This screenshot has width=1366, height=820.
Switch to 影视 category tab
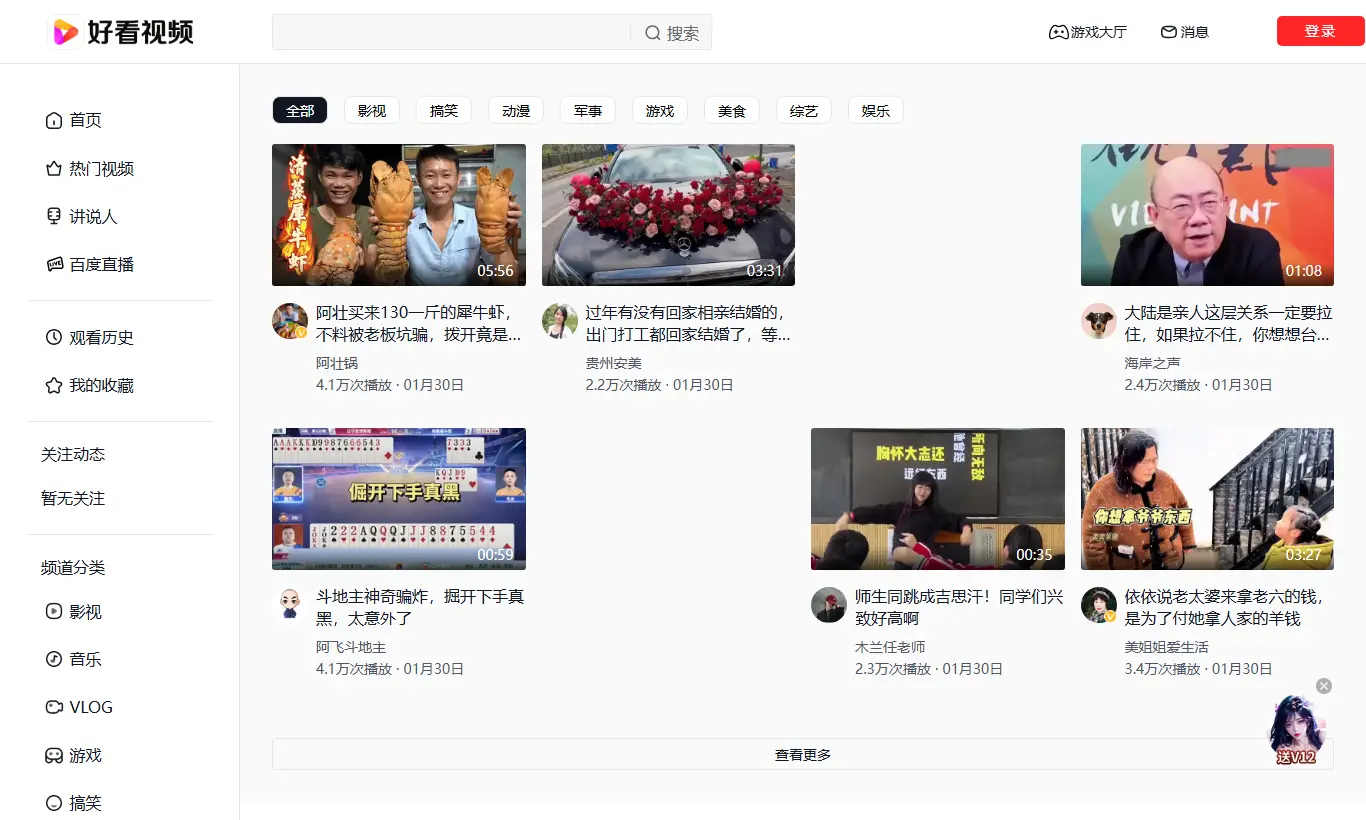[372, 111]
